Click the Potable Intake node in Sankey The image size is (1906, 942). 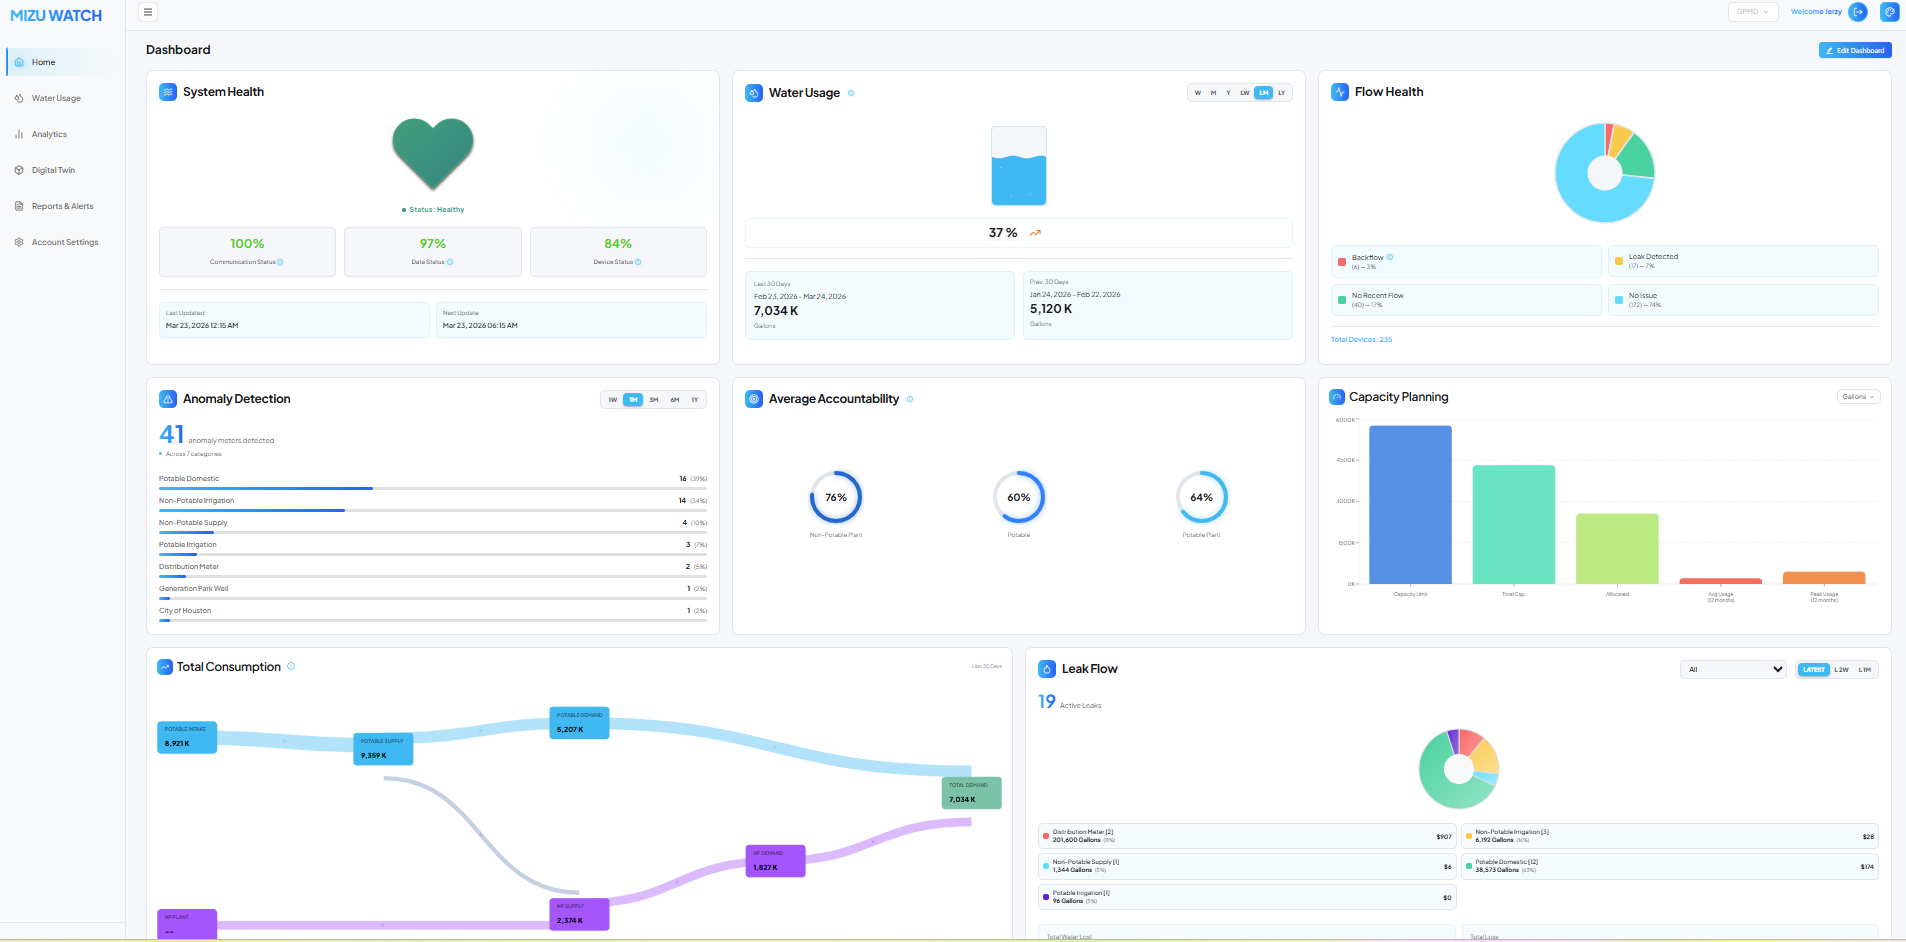(x=187, y=737)
